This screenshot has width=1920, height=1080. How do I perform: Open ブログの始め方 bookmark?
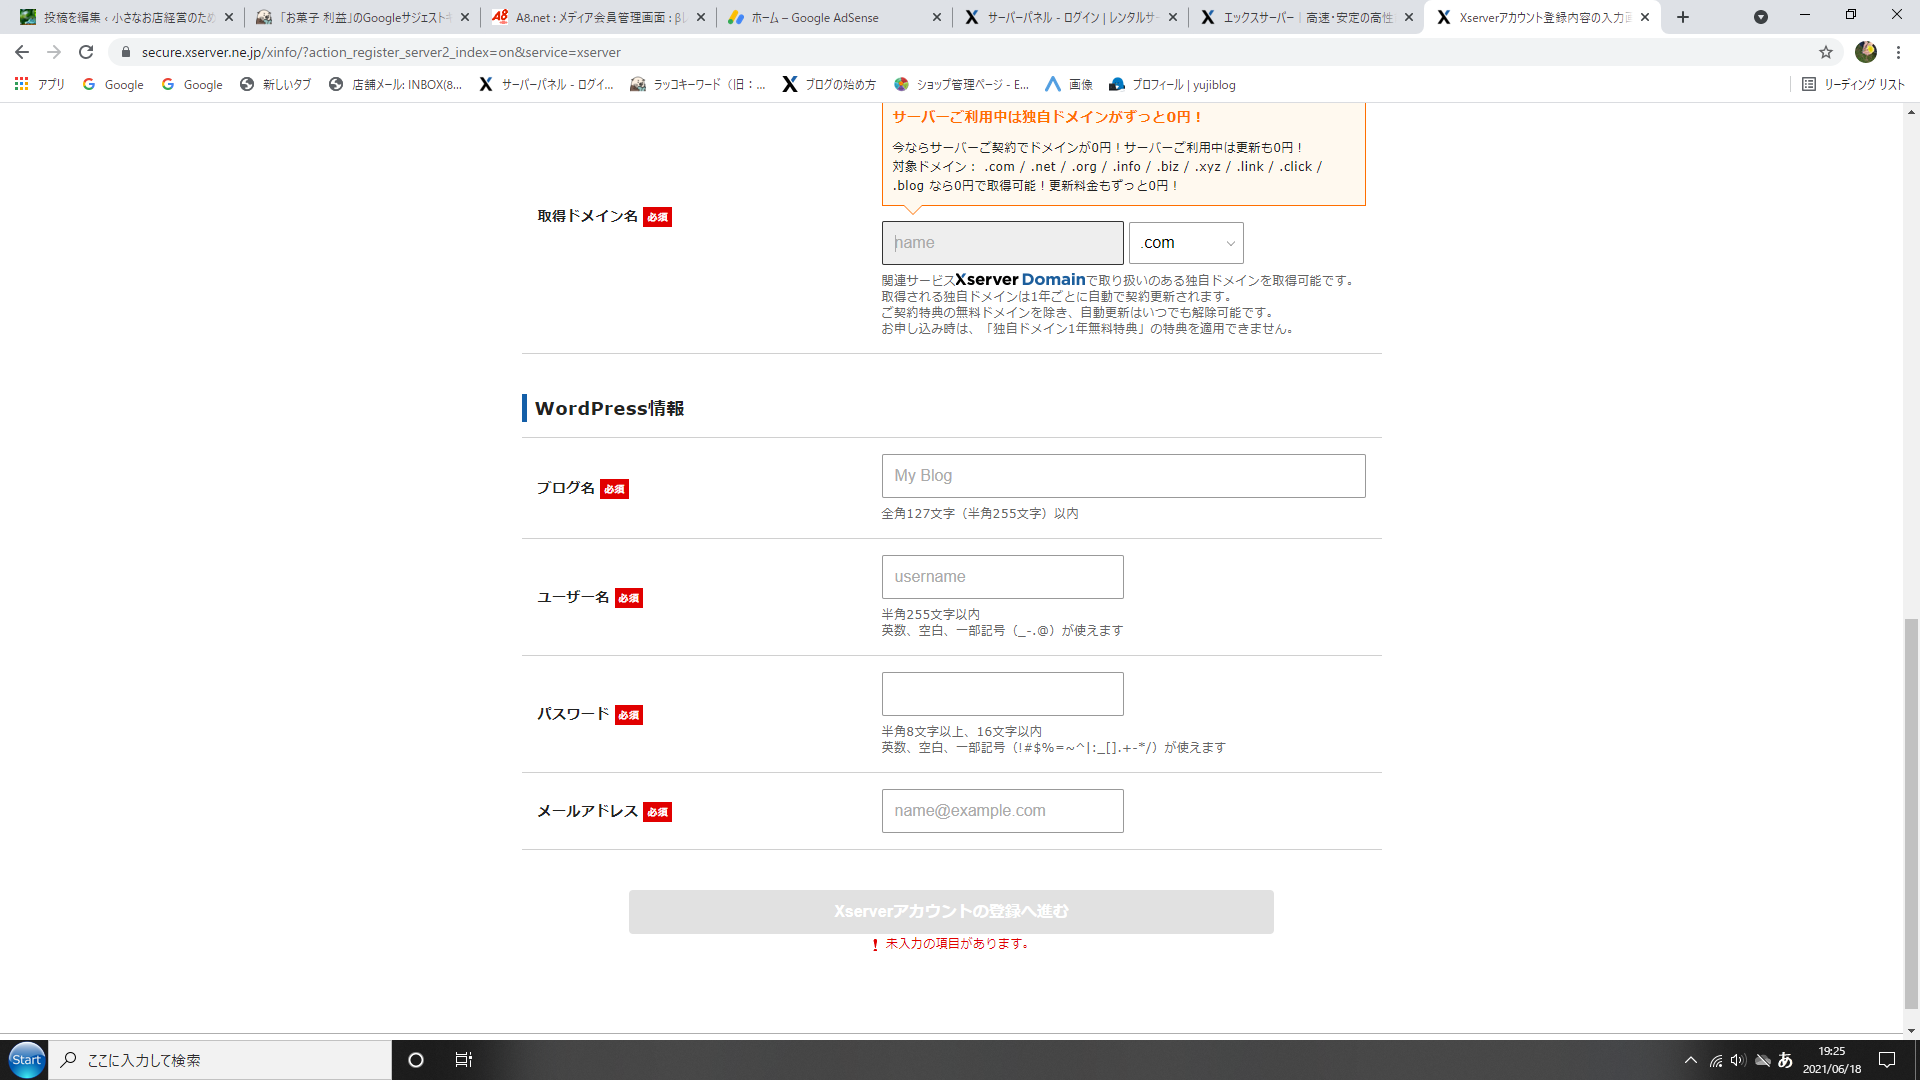(x=828, y=85)
